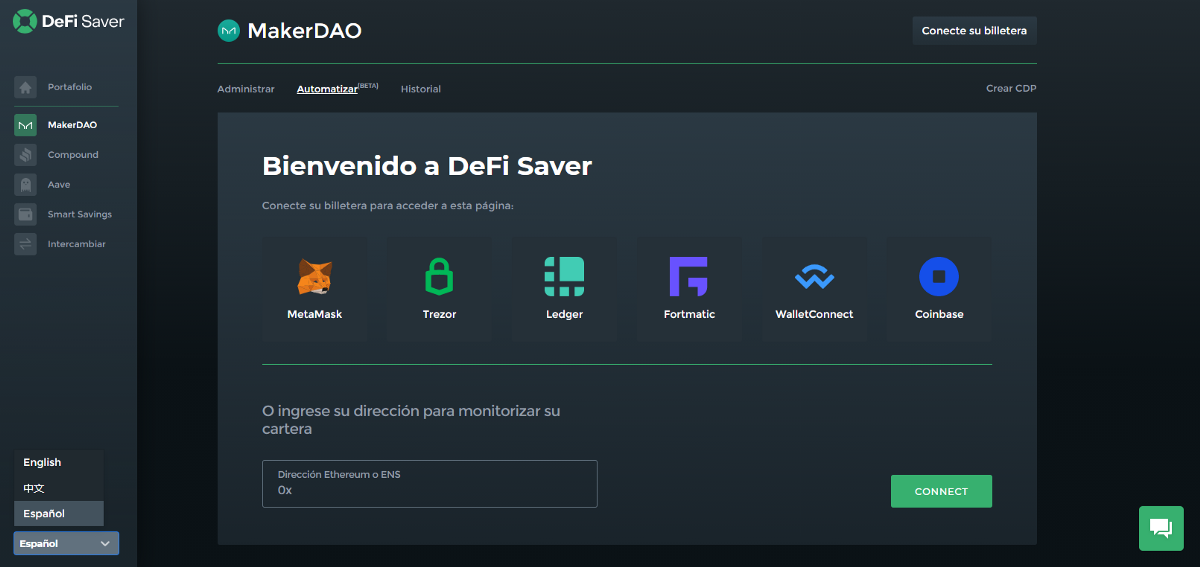Click the MakerDAO page title text

(x=304, y=31)
